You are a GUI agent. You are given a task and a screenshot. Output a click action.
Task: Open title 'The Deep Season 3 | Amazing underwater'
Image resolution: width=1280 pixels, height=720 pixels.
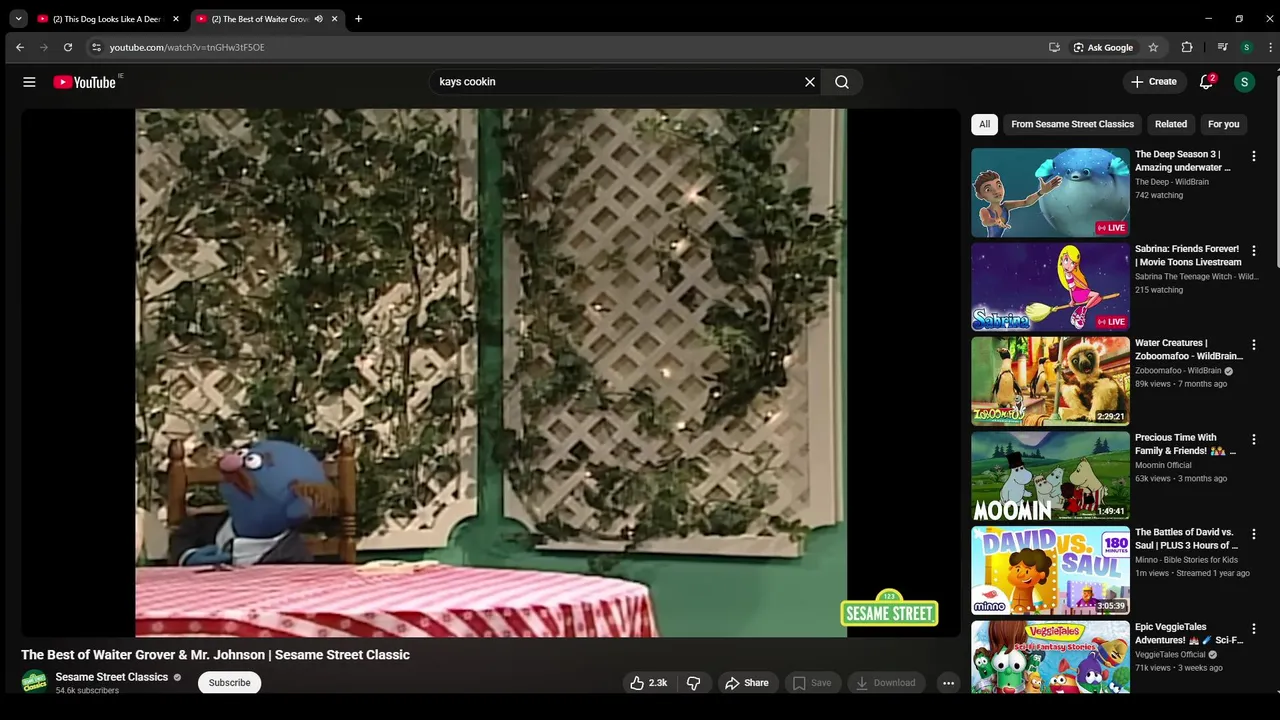[x=1184, y=161]
